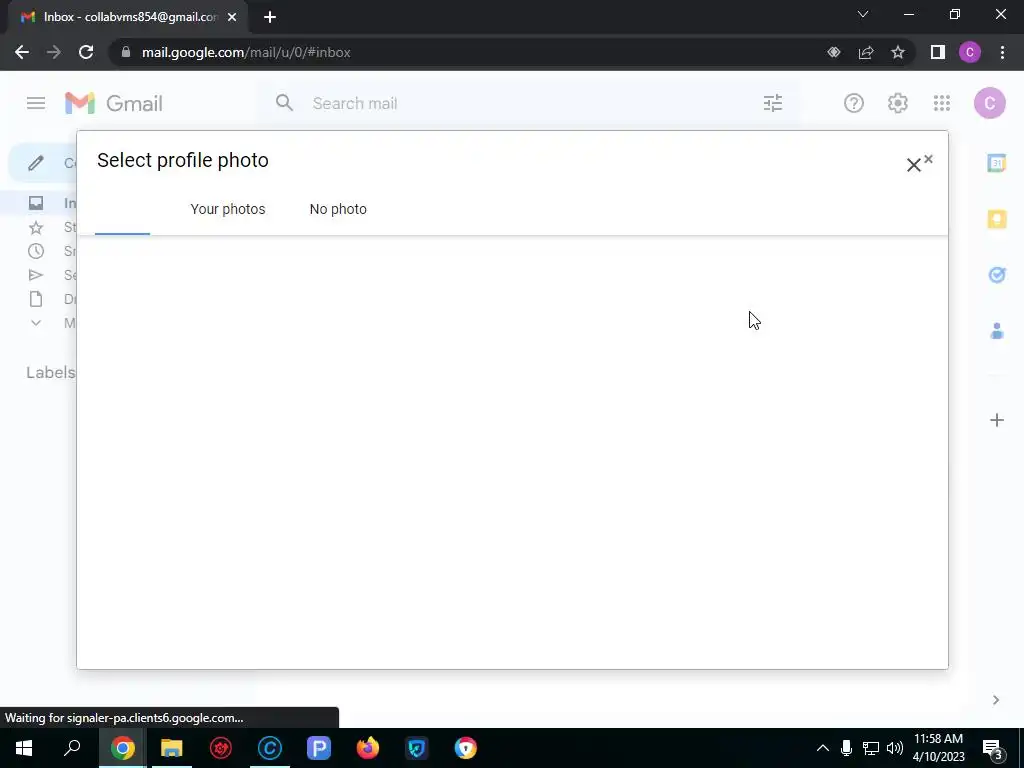1024x768 pixels.
Task: Switch to the No photo tab
Action: pyautogui.click(x=338, y=209)
